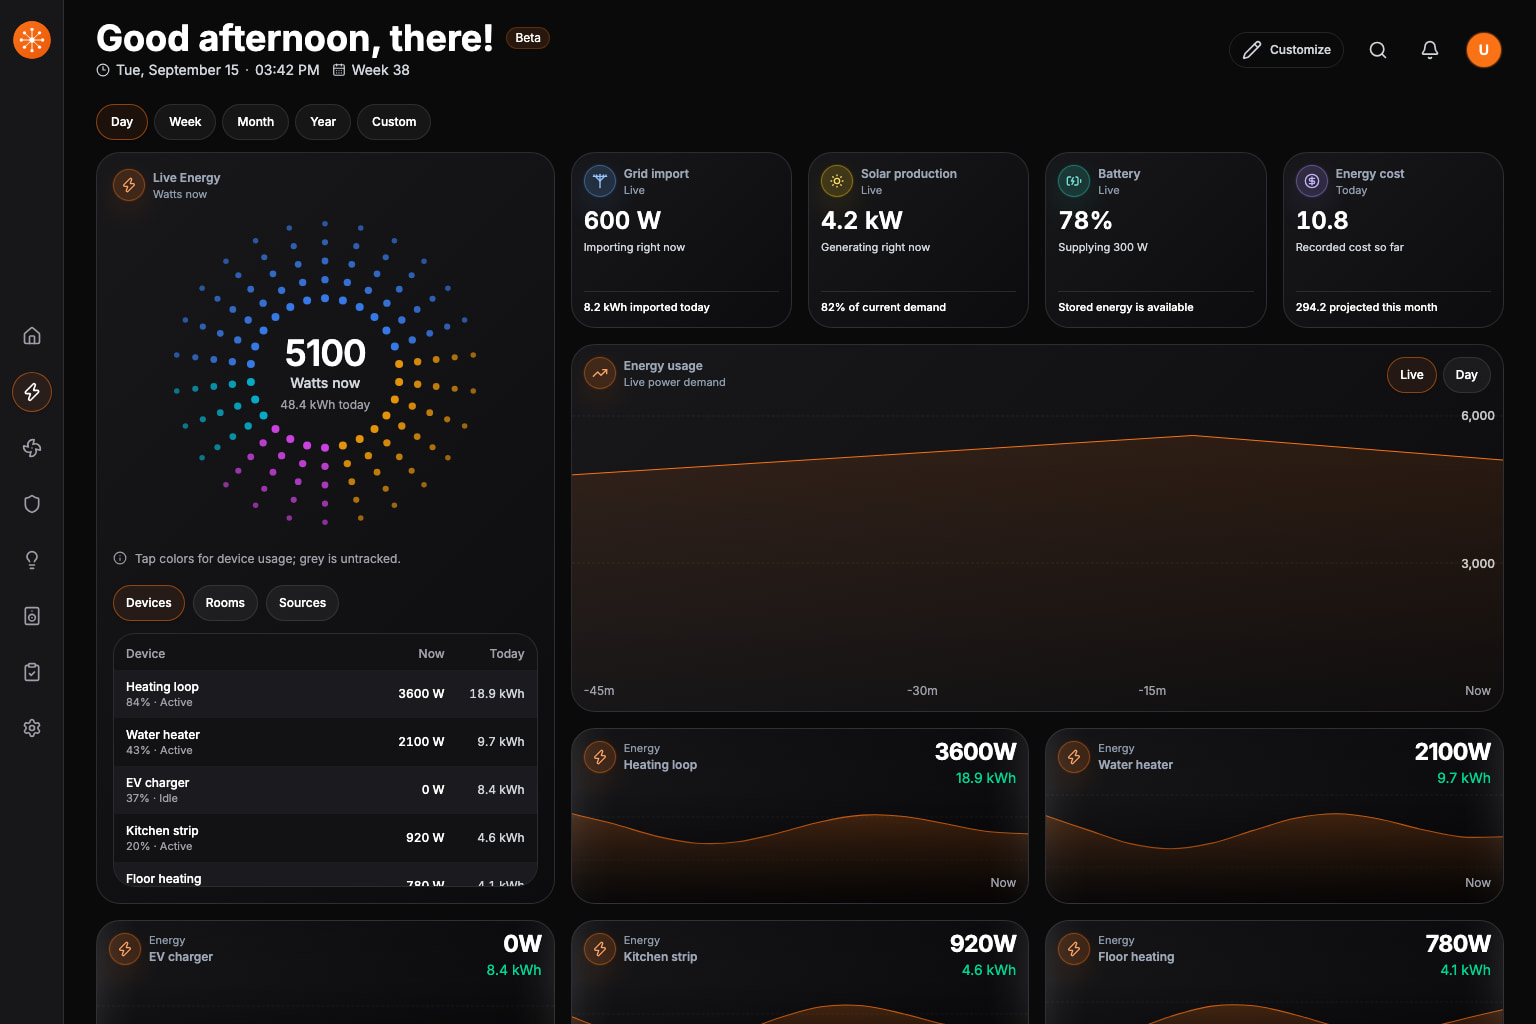Viewport: 1536px width, 1024px height.
Task: Click the Battery card icon
Action: click(x=1074, y=181)
